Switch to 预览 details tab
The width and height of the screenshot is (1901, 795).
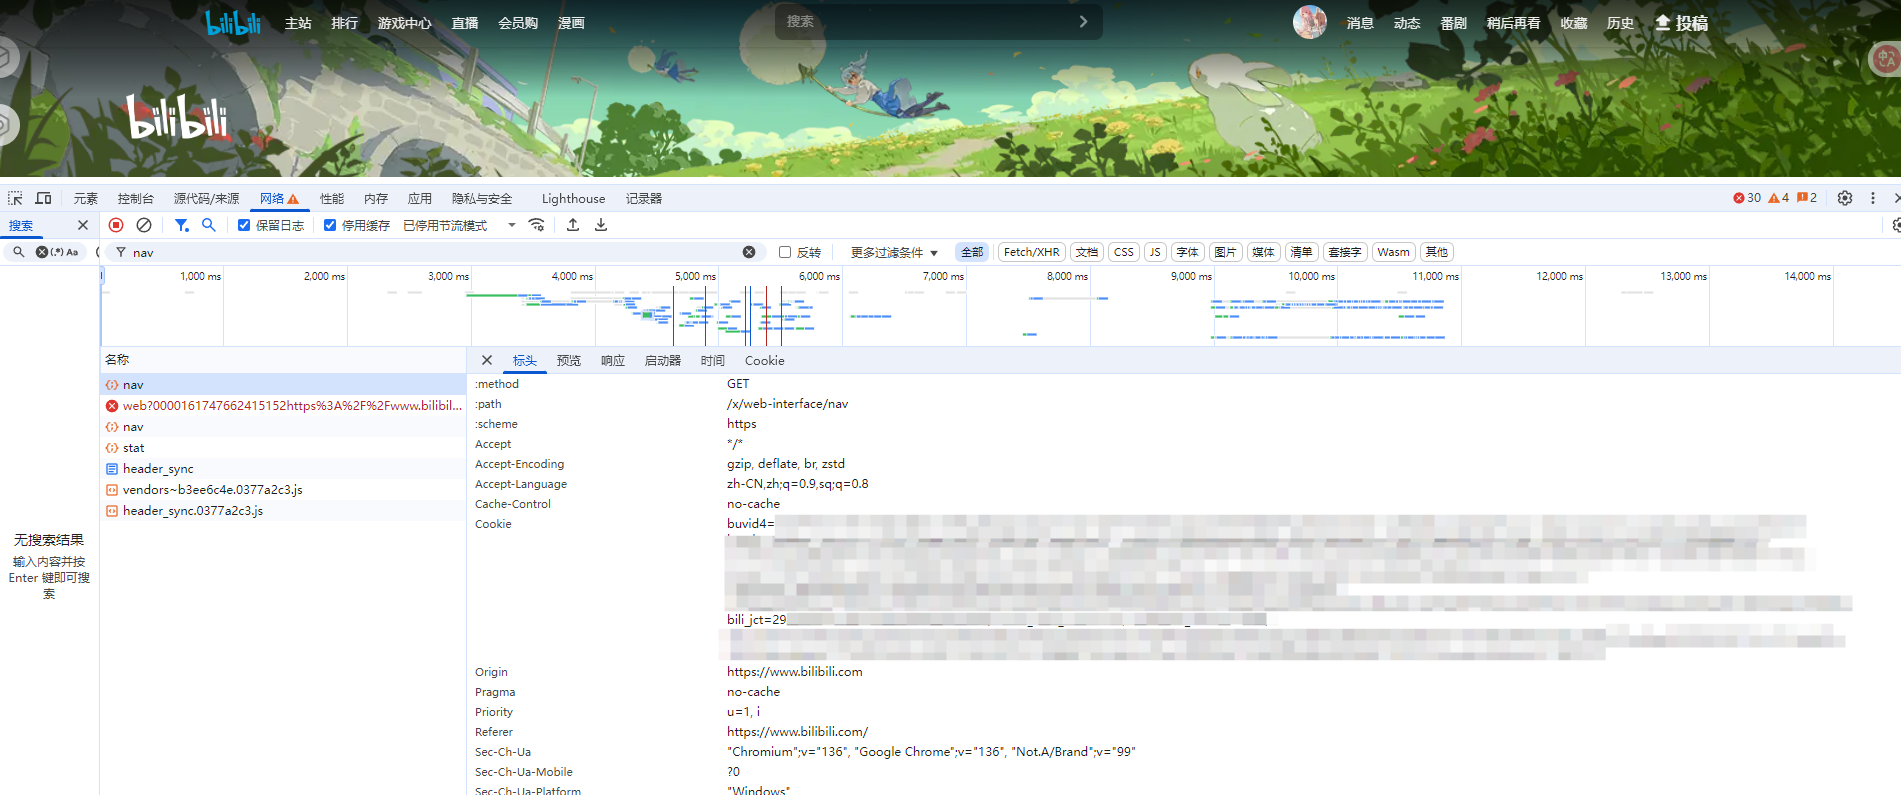569,360
